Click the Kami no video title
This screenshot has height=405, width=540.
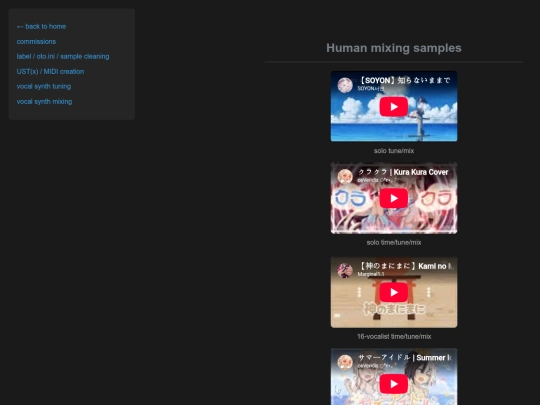click(405, 266)
